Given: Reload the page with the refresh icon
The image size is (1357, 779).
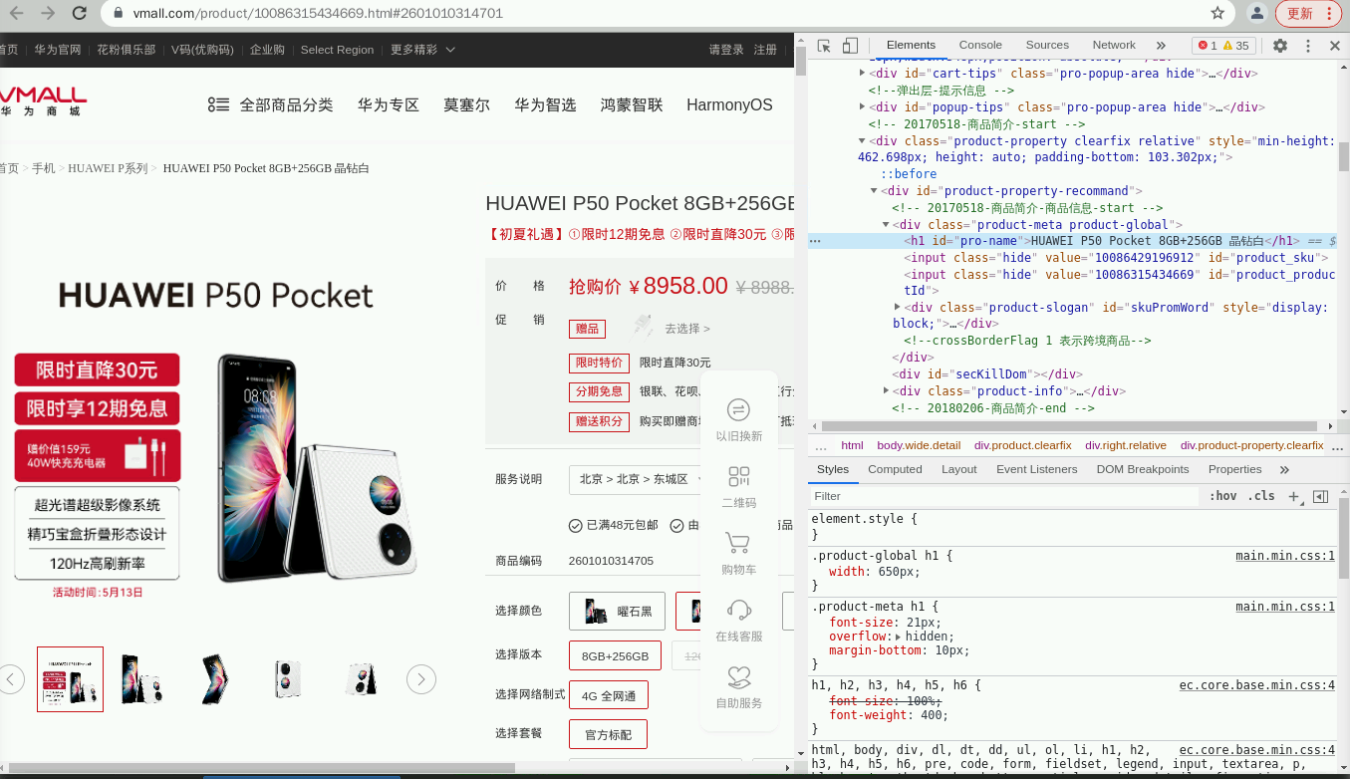Looking at the screenshot, I should point(80,13).
